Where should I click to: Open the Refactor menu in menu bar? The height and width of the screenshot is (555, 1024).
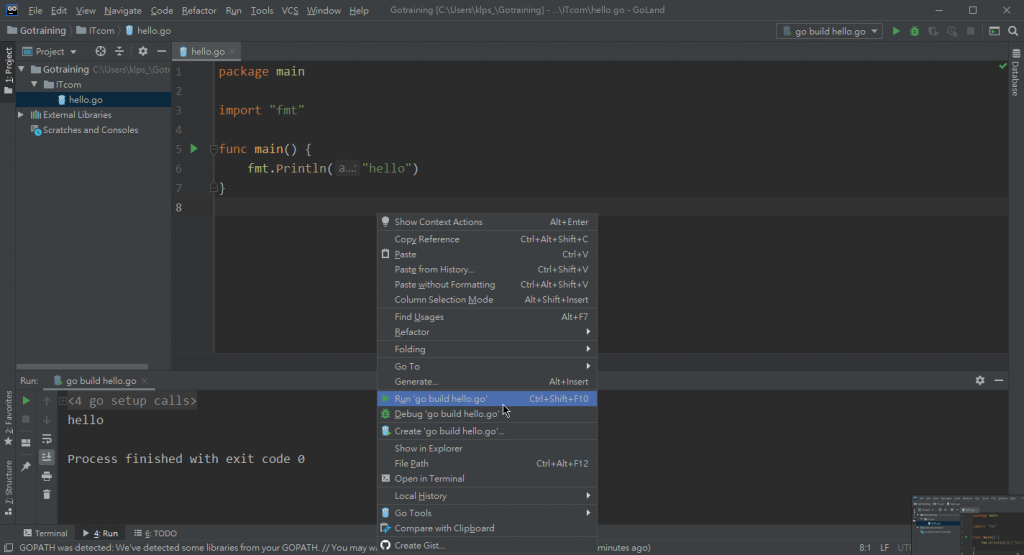pyautogui.click(x=199, y=10)
